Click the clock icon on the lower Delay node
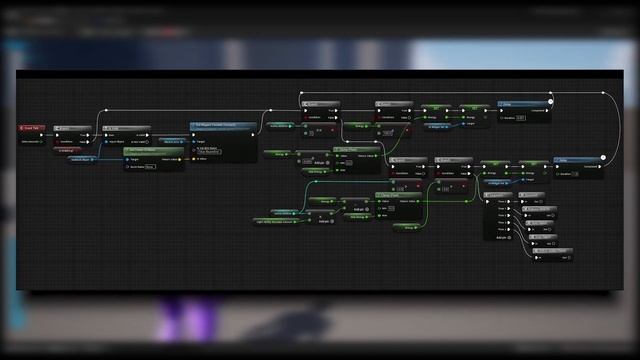The width and height of the screenshot is (640, 360). [x=603, y=158]
